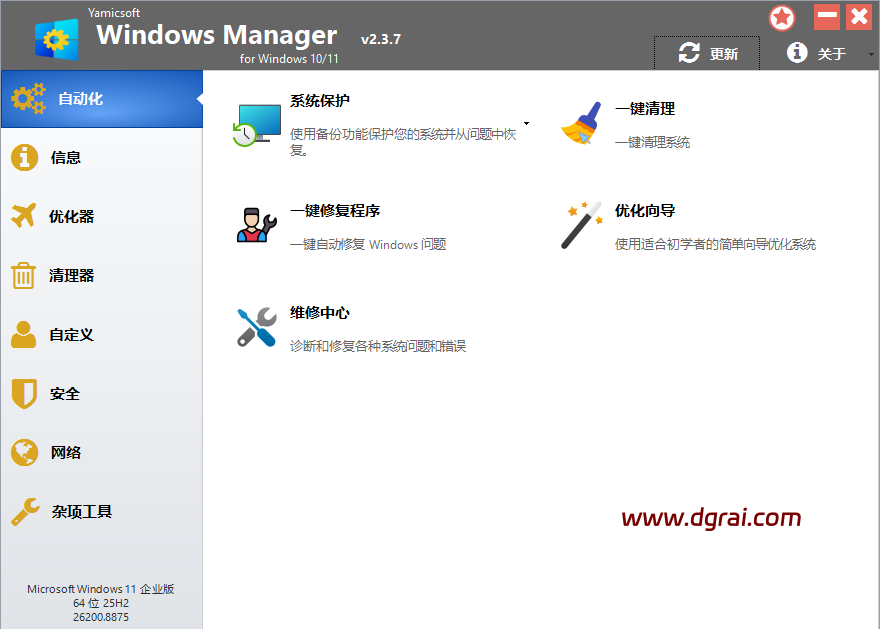Open dropdown arrow next to 关于
Image resolution: width=880 pixels, height=629 pixels.
871,54
